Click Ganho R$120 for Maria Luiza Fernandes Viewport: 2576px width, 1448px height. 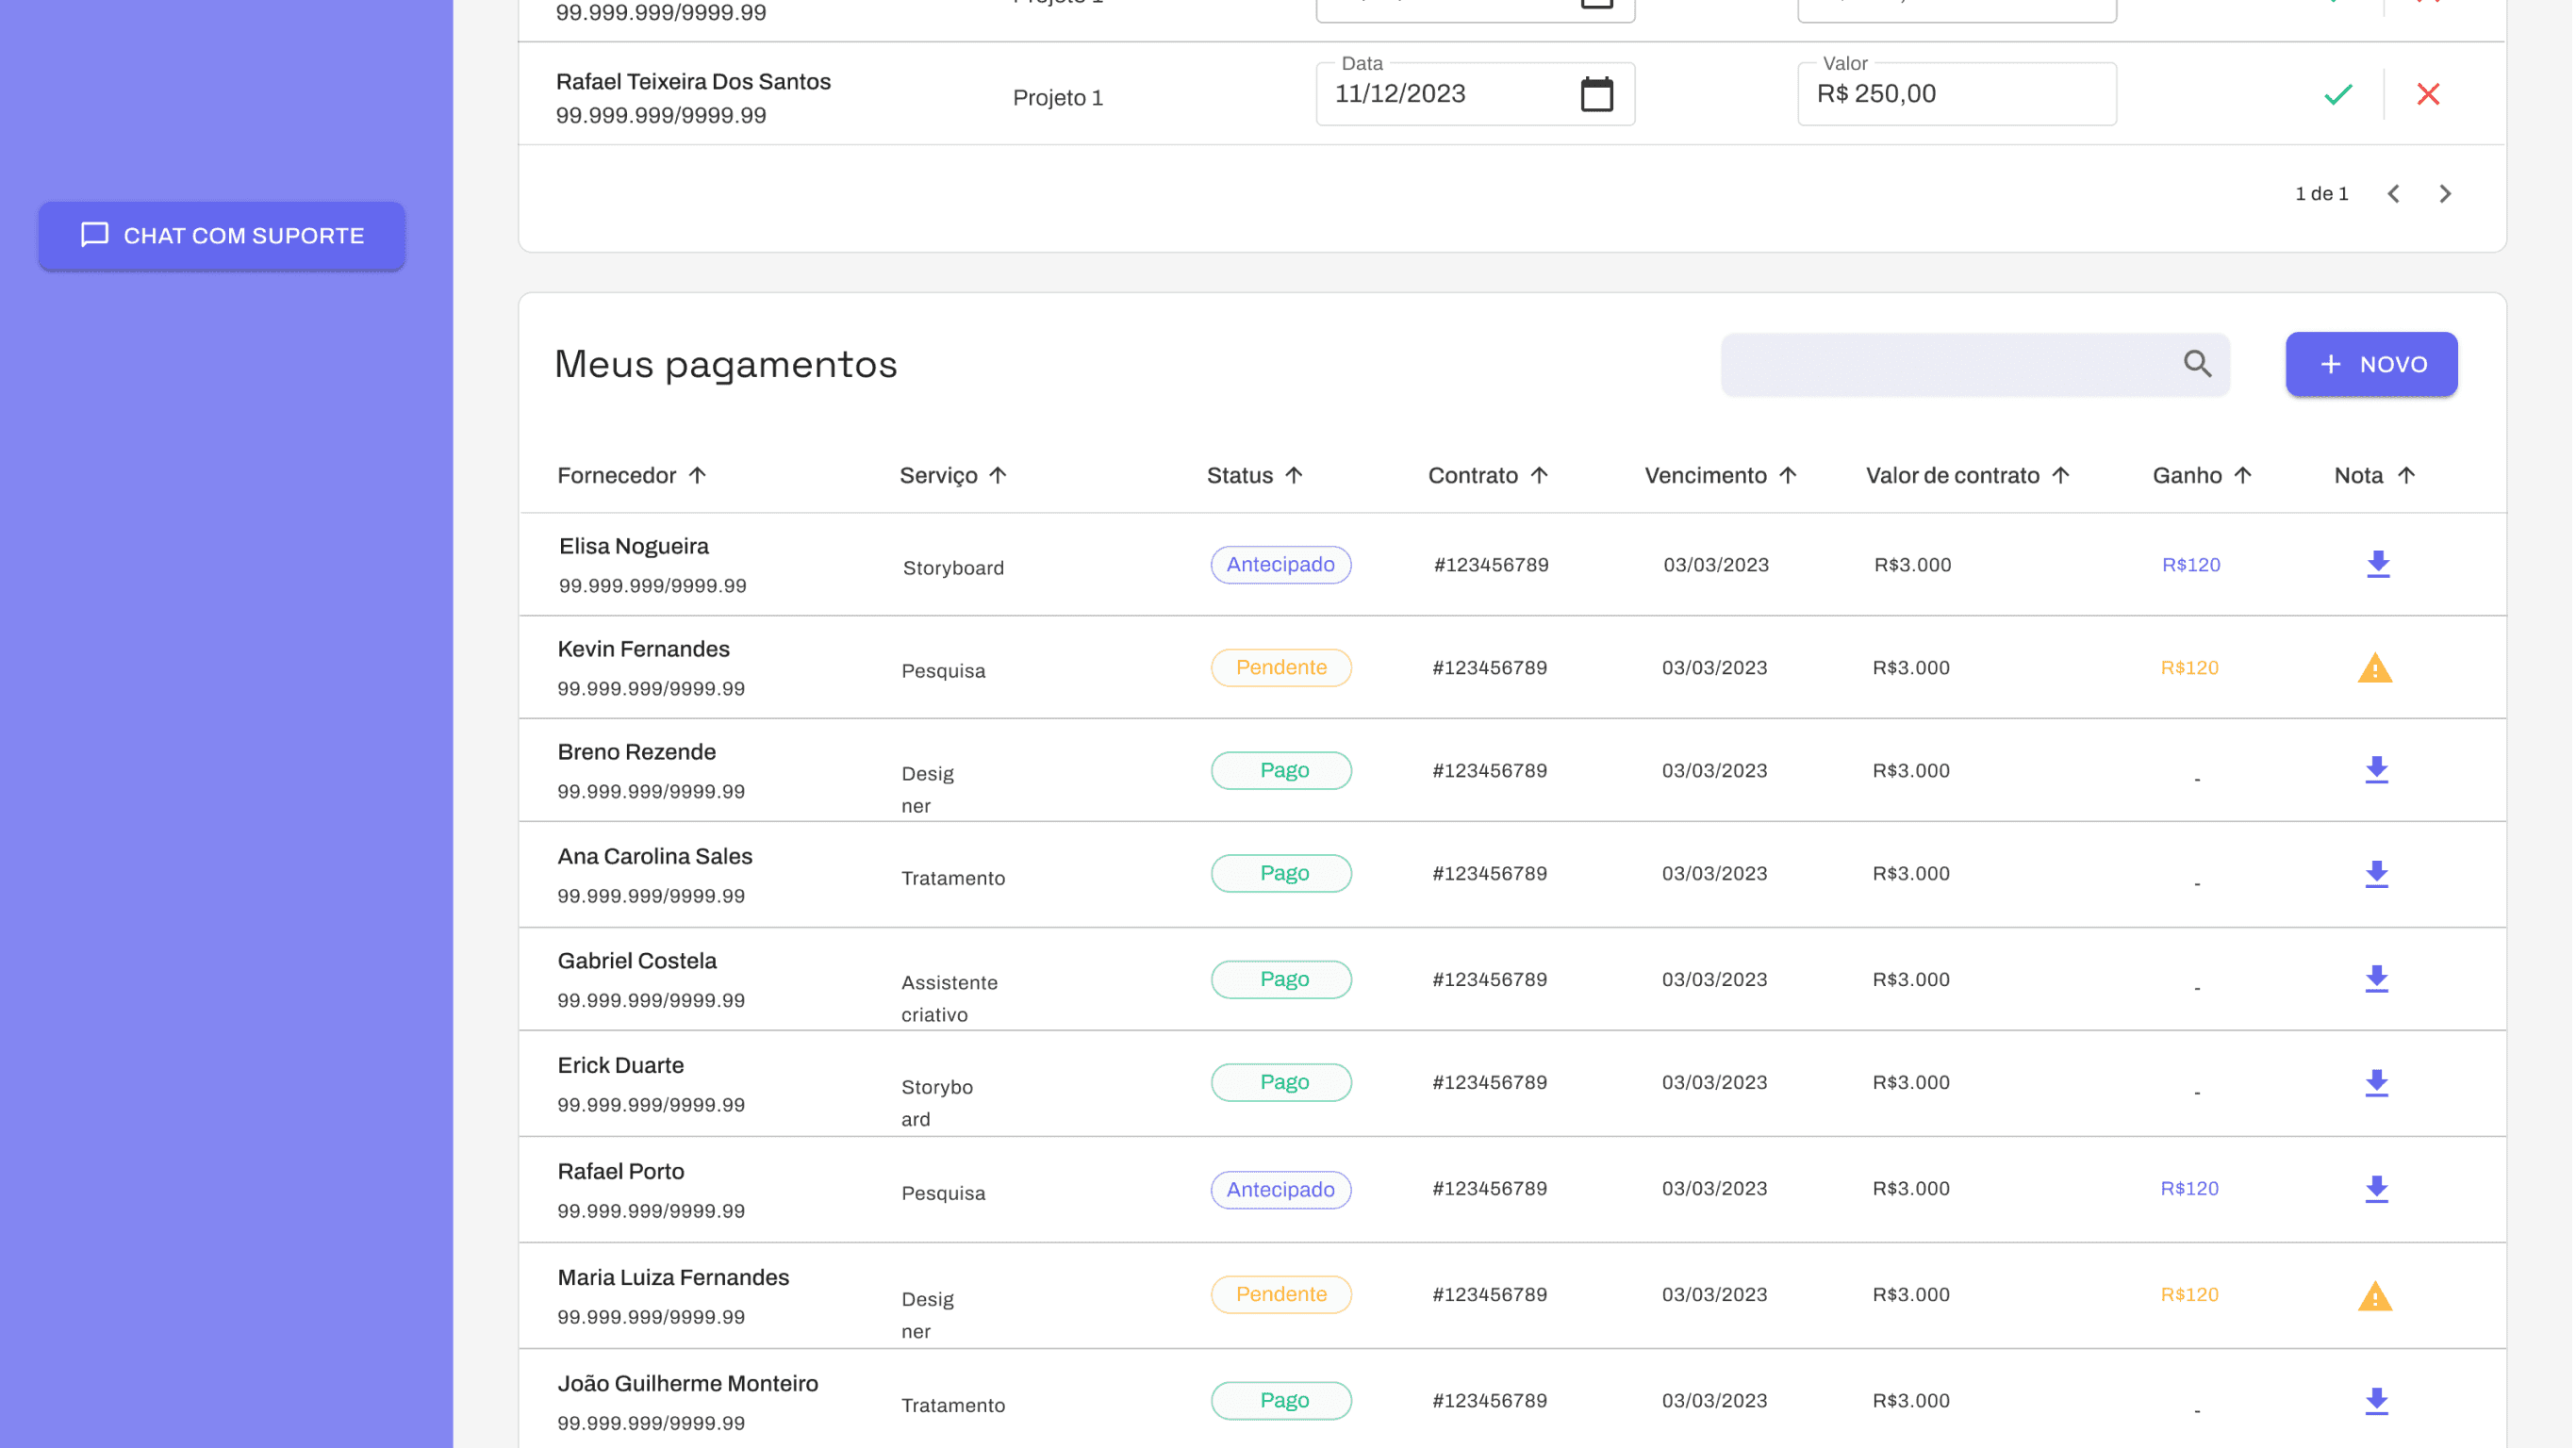pos(2188,1295)
